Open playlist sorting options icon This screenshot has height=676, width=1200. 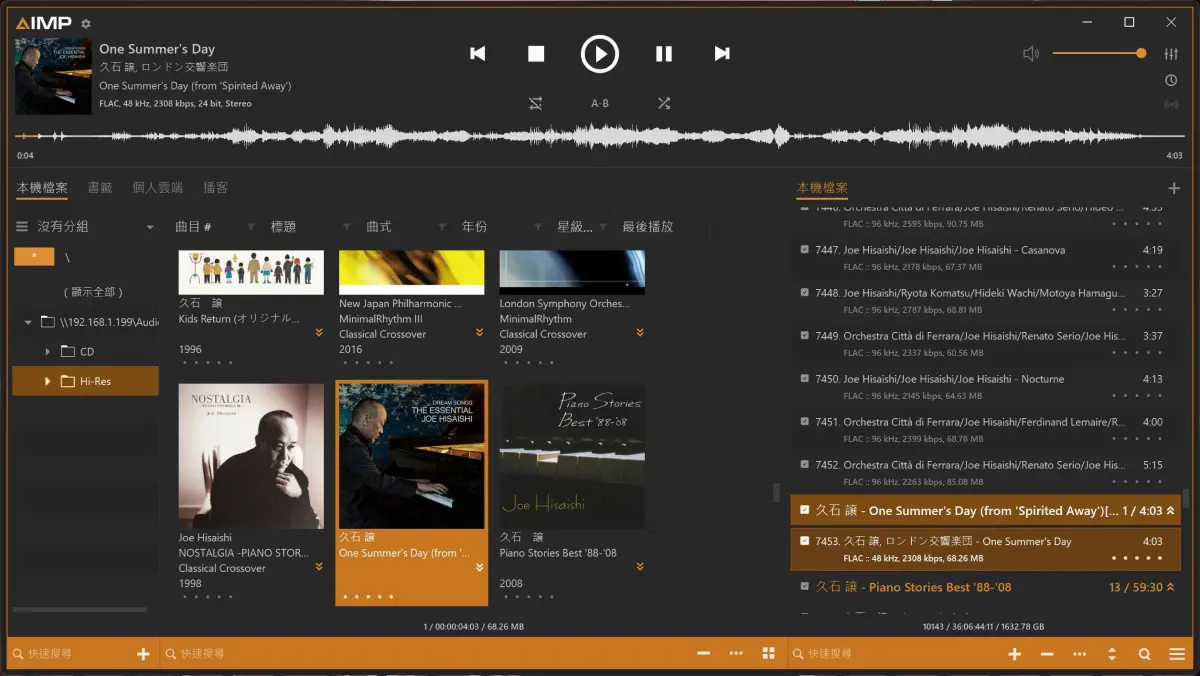tap(1112, 654)
